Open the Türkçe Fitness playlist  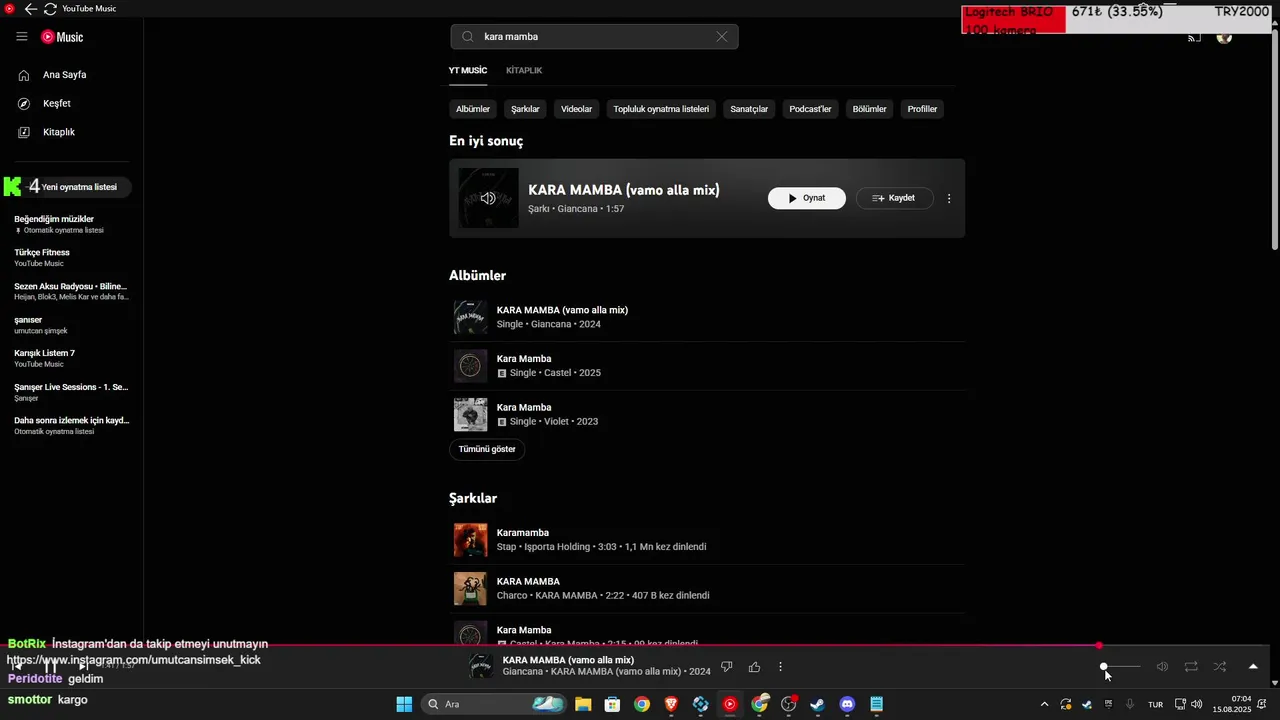pyautogui.click(x=72, y=257)
